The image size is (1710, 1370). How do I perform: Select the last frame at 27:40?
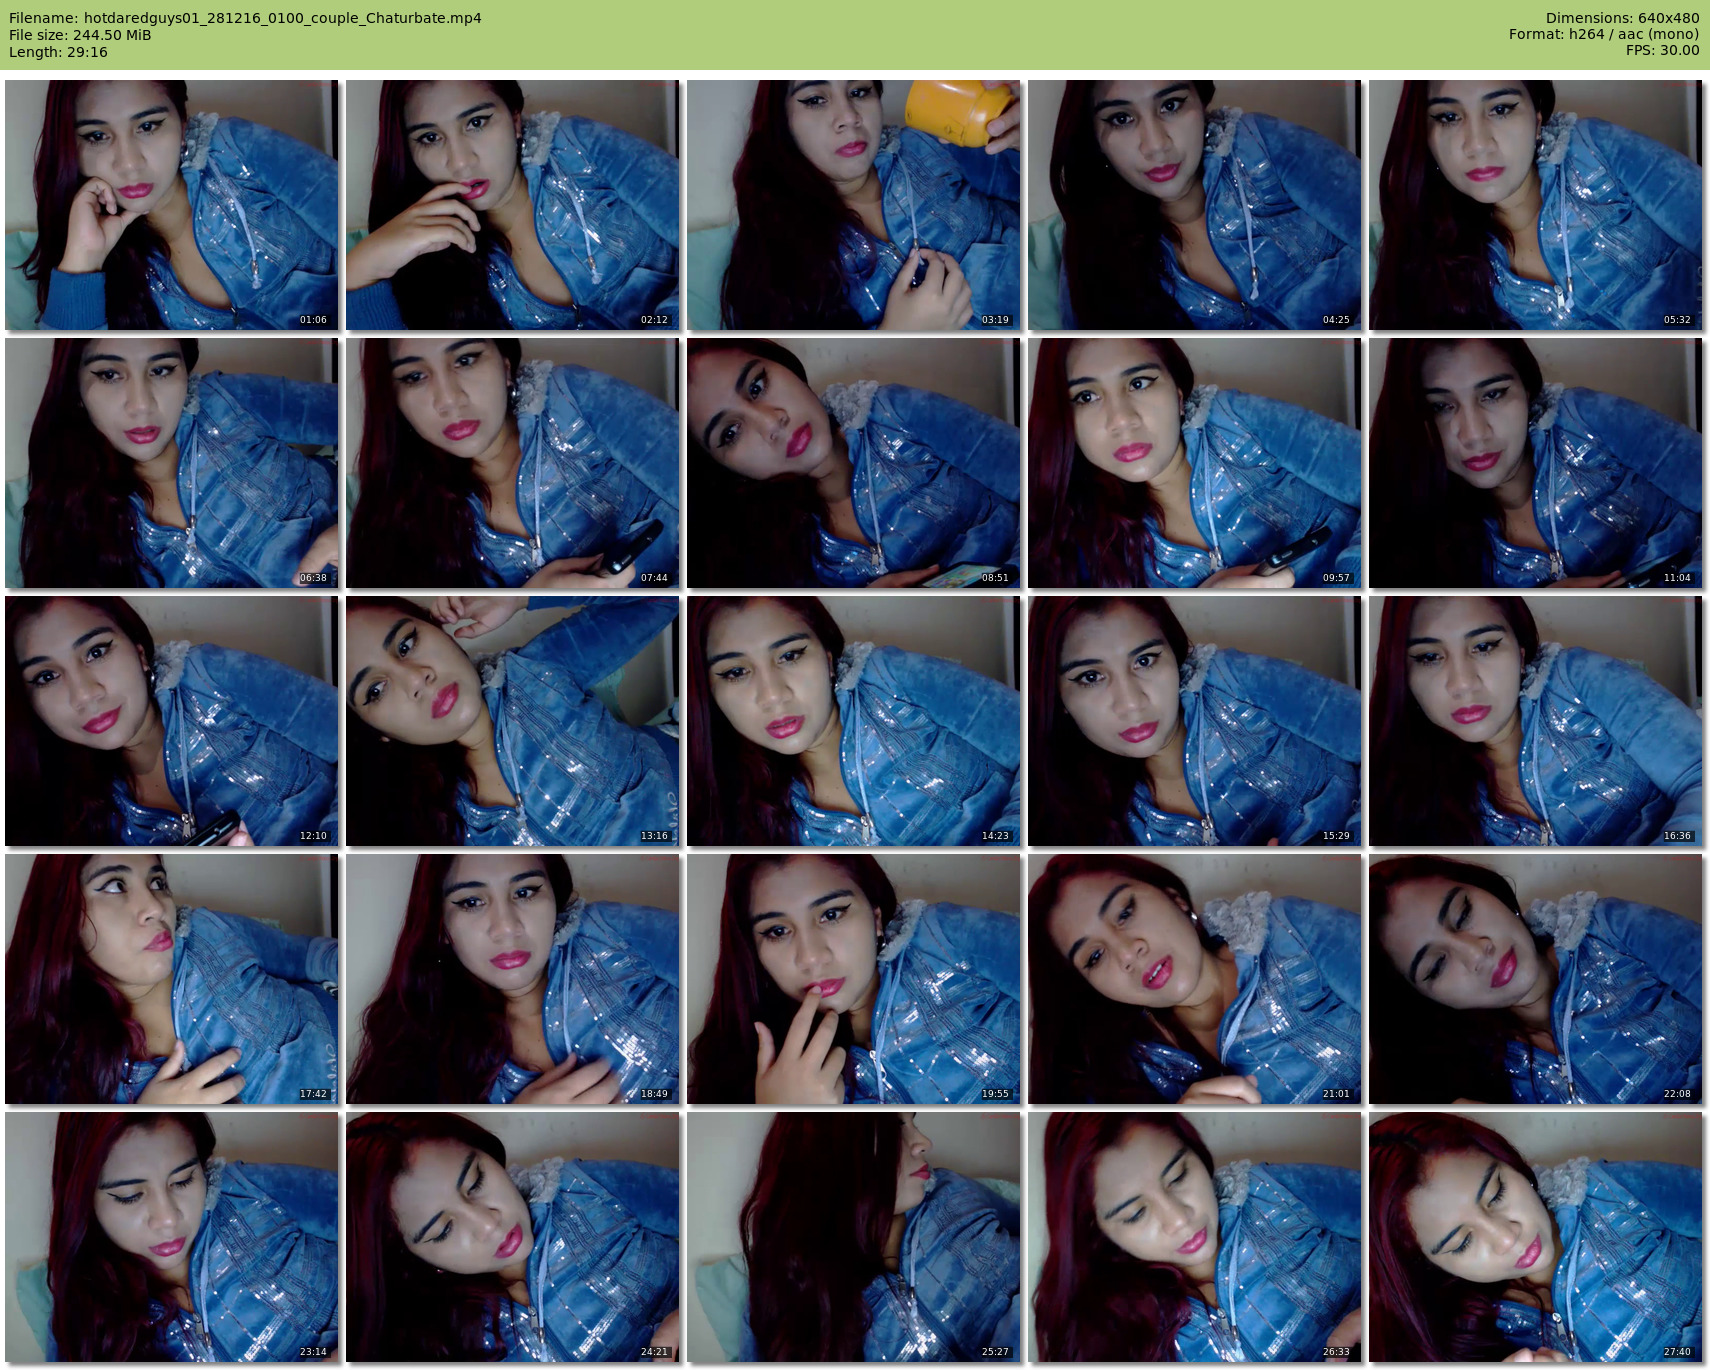(1535, 1237)
